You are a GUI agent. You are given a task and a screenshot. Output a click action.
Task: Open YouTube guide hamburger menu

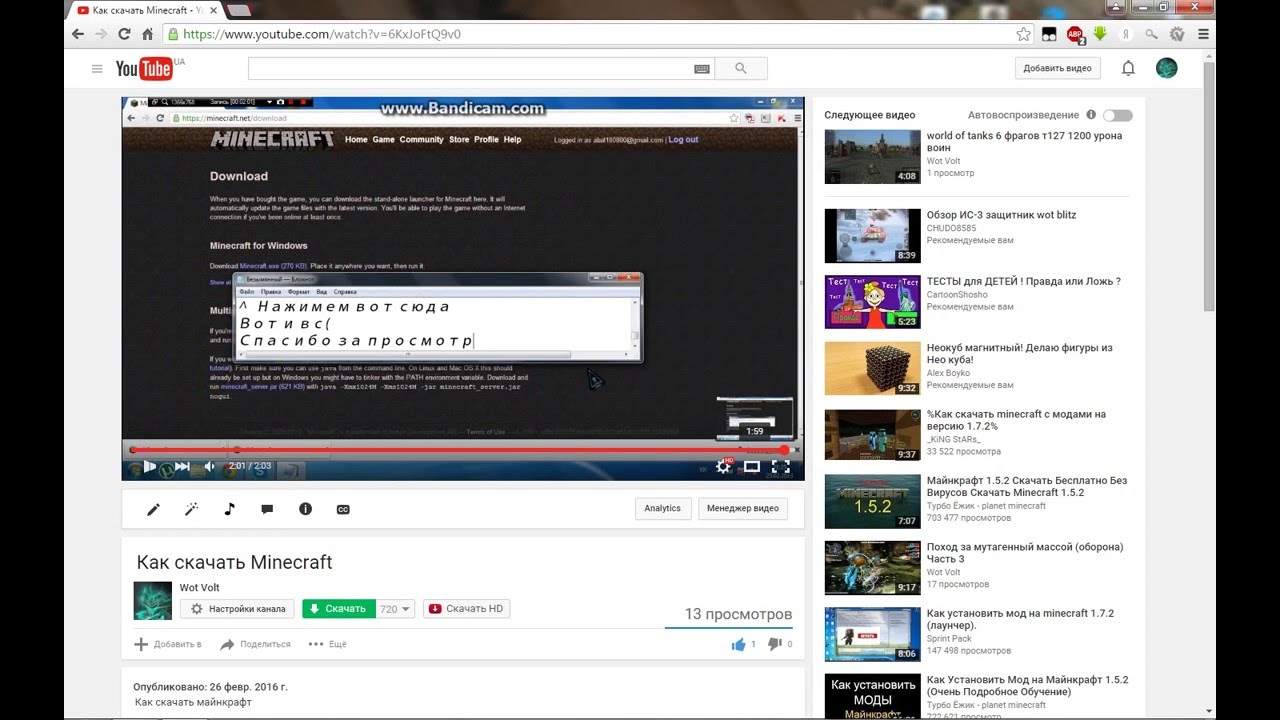(97, 69)
